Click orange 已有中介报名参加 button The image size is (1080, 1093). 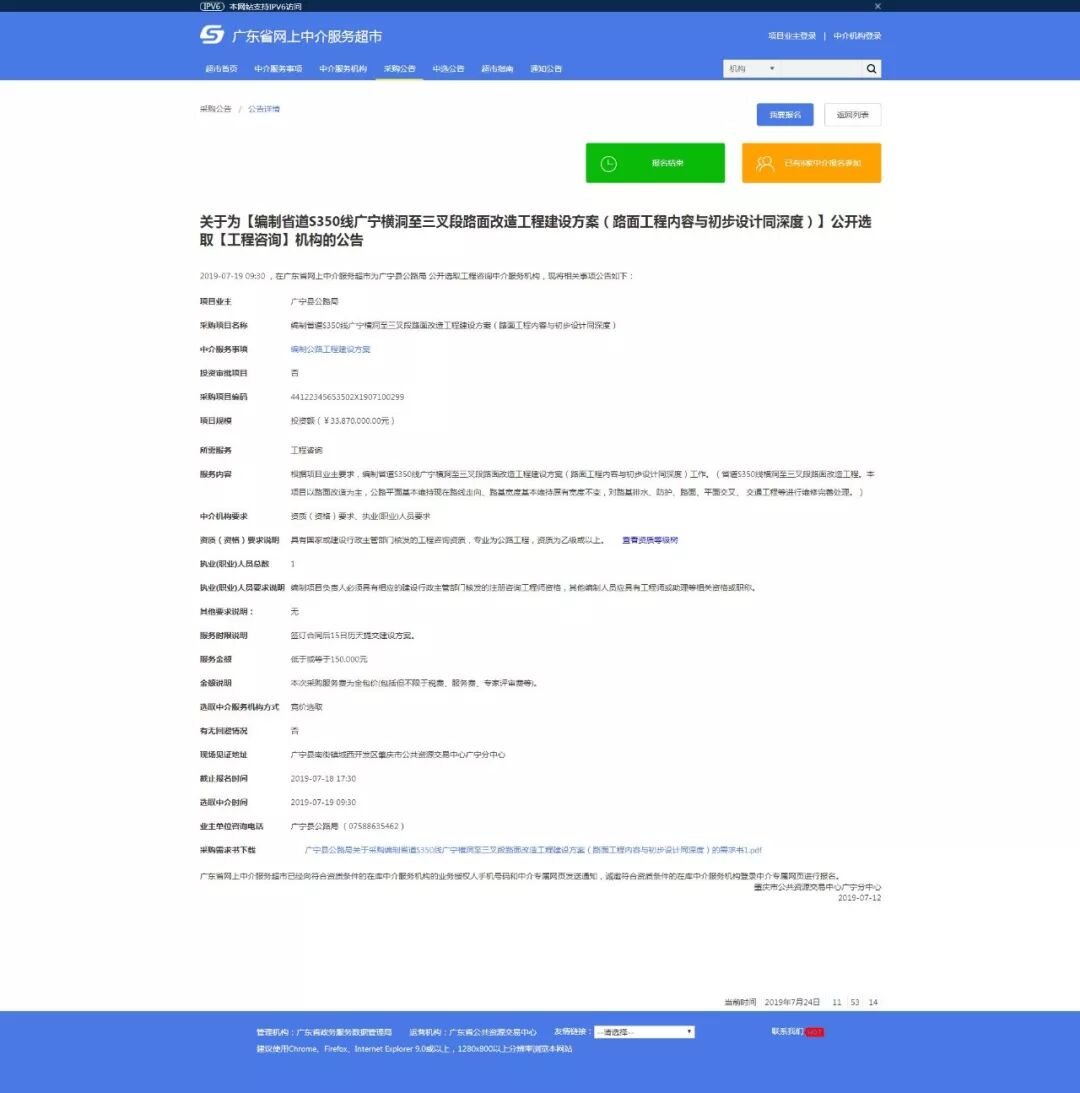pos(812,163)
